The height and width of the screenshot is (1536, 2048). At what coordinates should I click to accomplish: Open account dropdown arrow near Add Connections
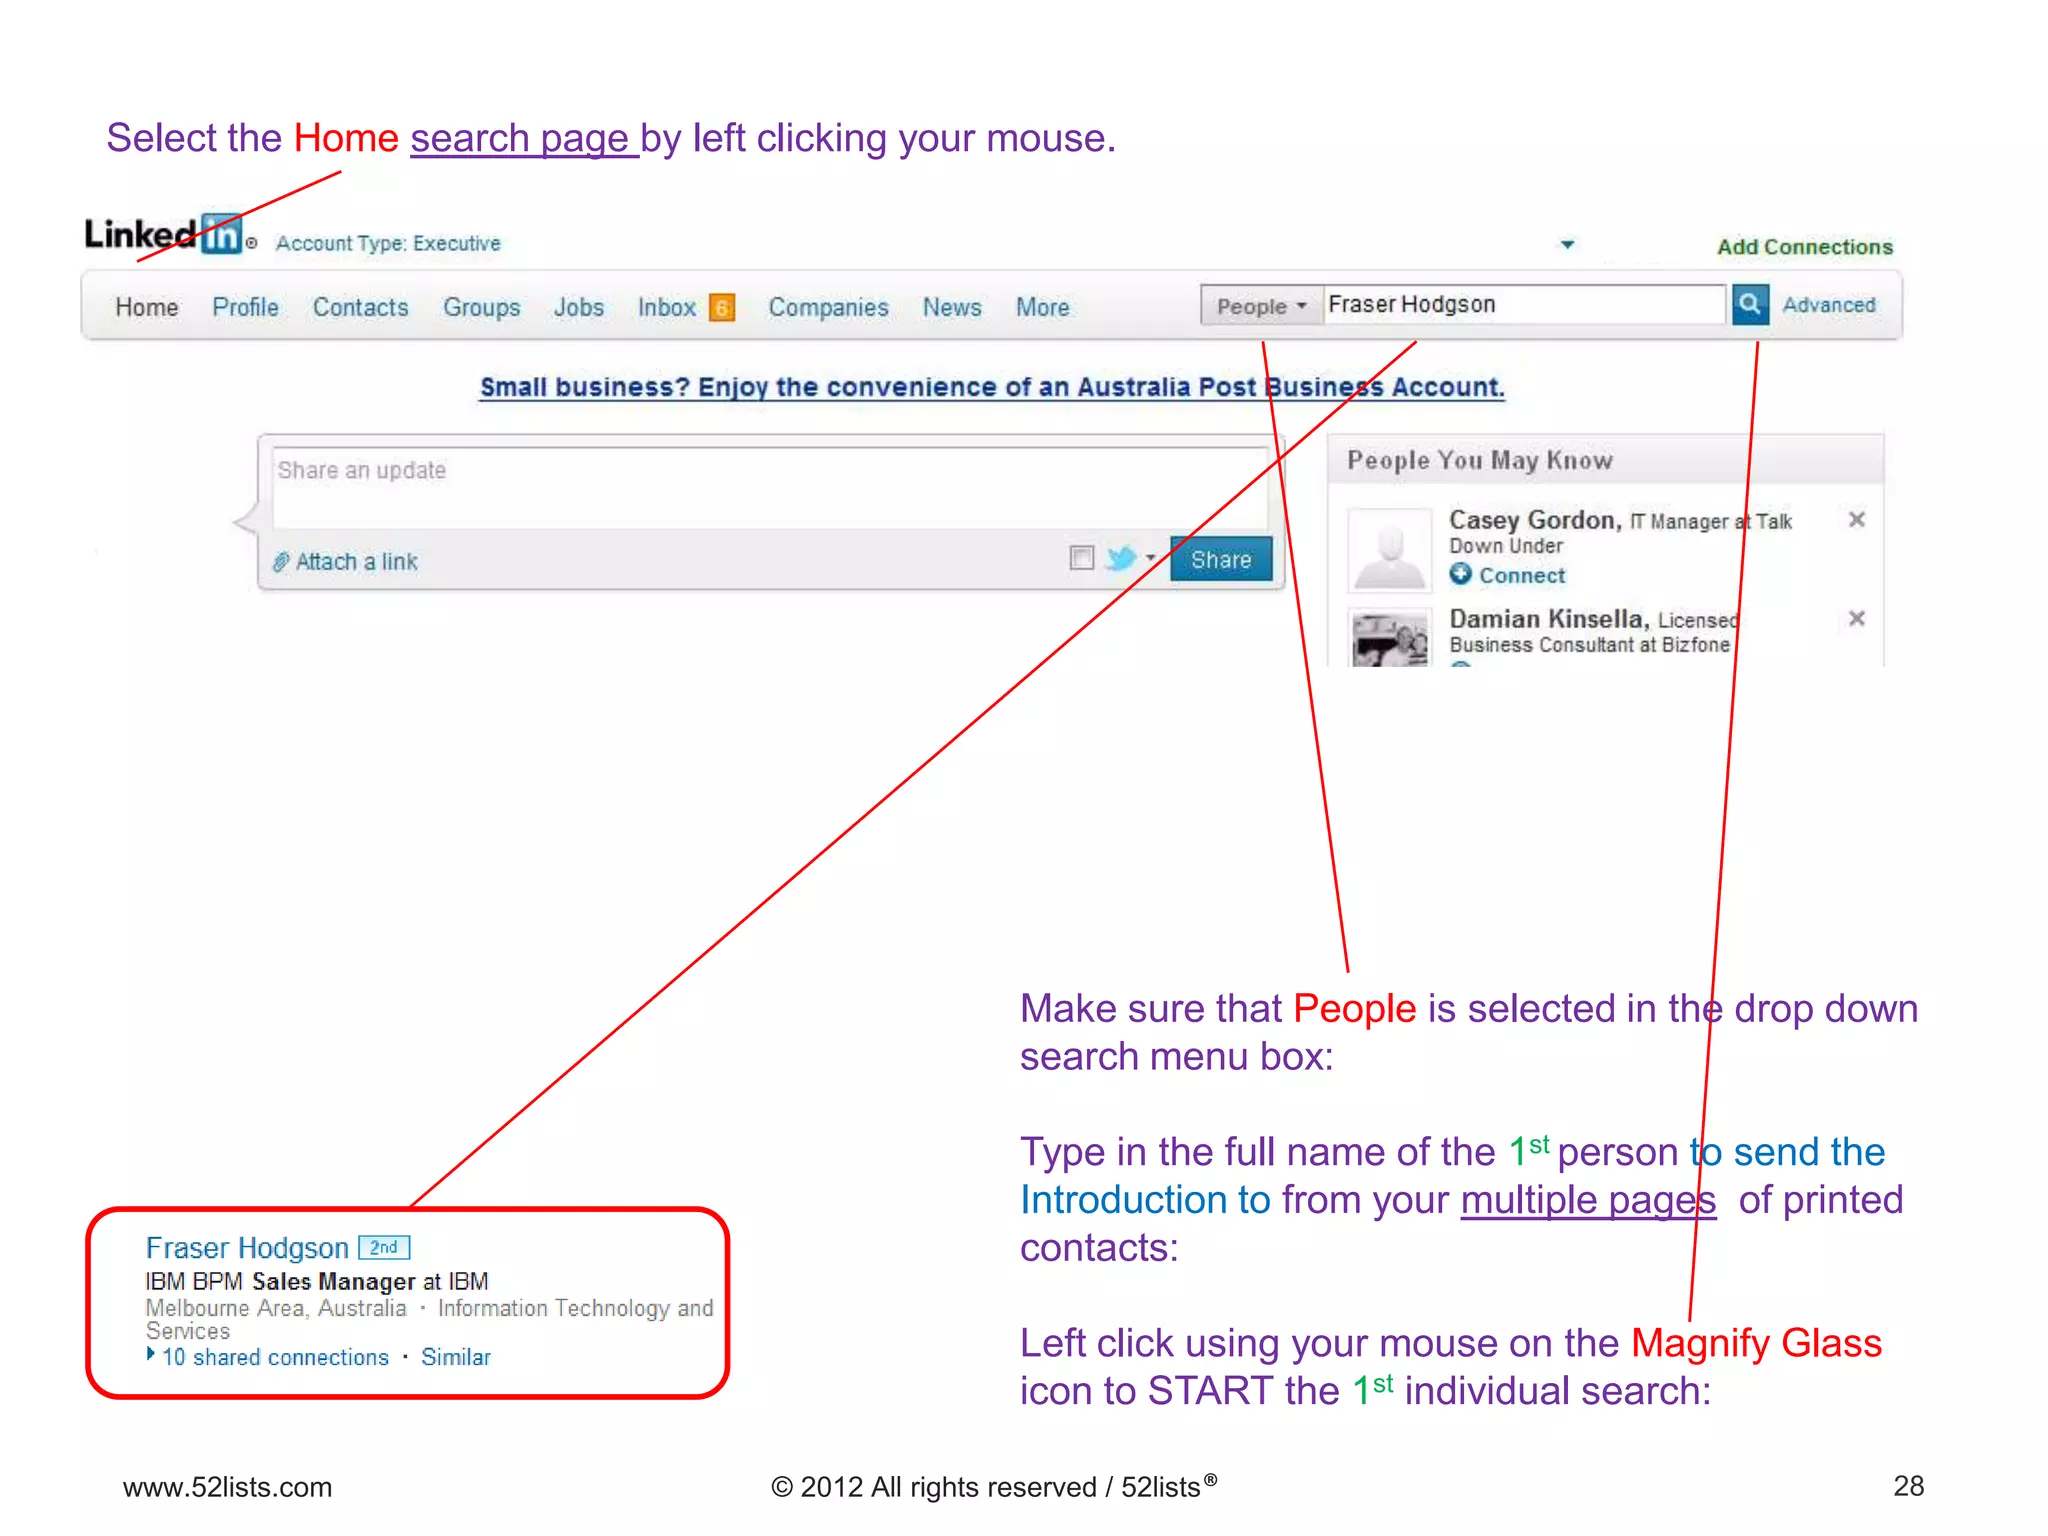tap(1567, 245)
